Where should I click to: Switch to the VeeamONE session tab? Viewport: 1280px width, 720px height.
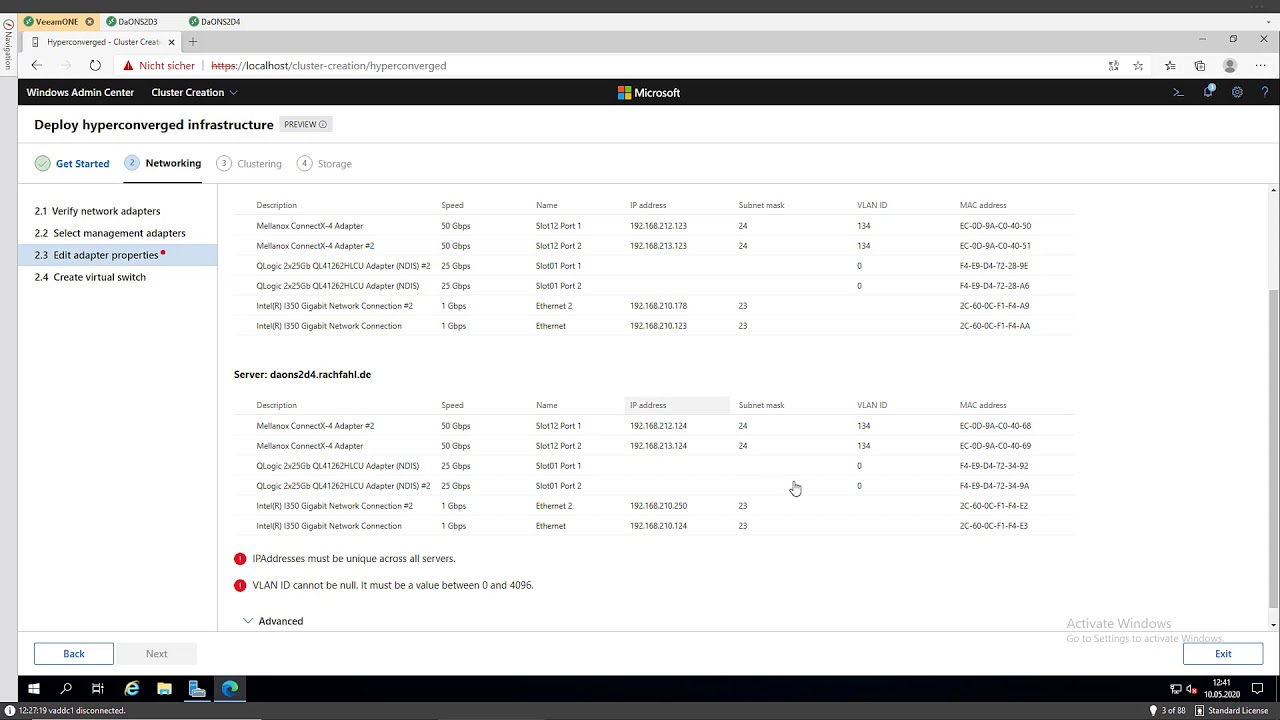[x=57, y=21]
